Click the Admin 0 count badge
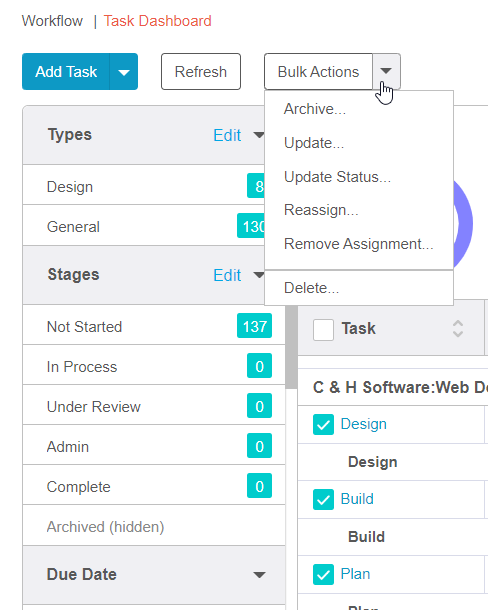This screenshot has width=488, height=610. click(259, 446)
